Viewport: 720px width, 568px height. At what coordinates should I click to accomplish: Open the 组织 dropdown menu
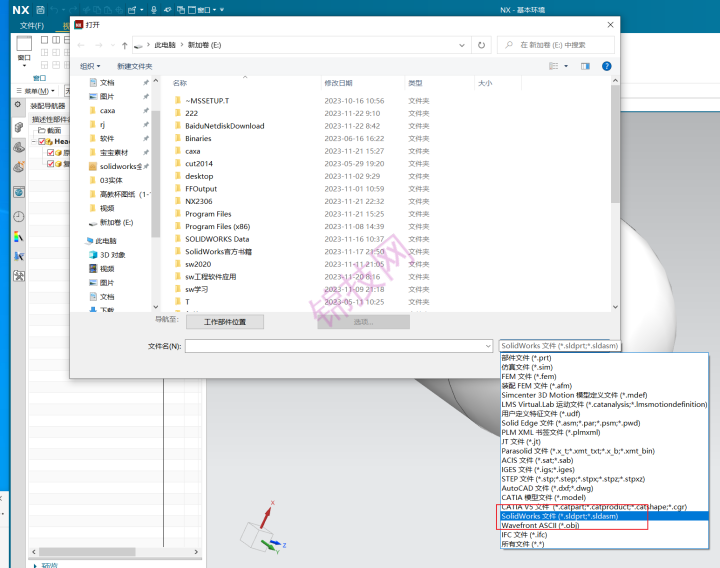tap(90, 66)
